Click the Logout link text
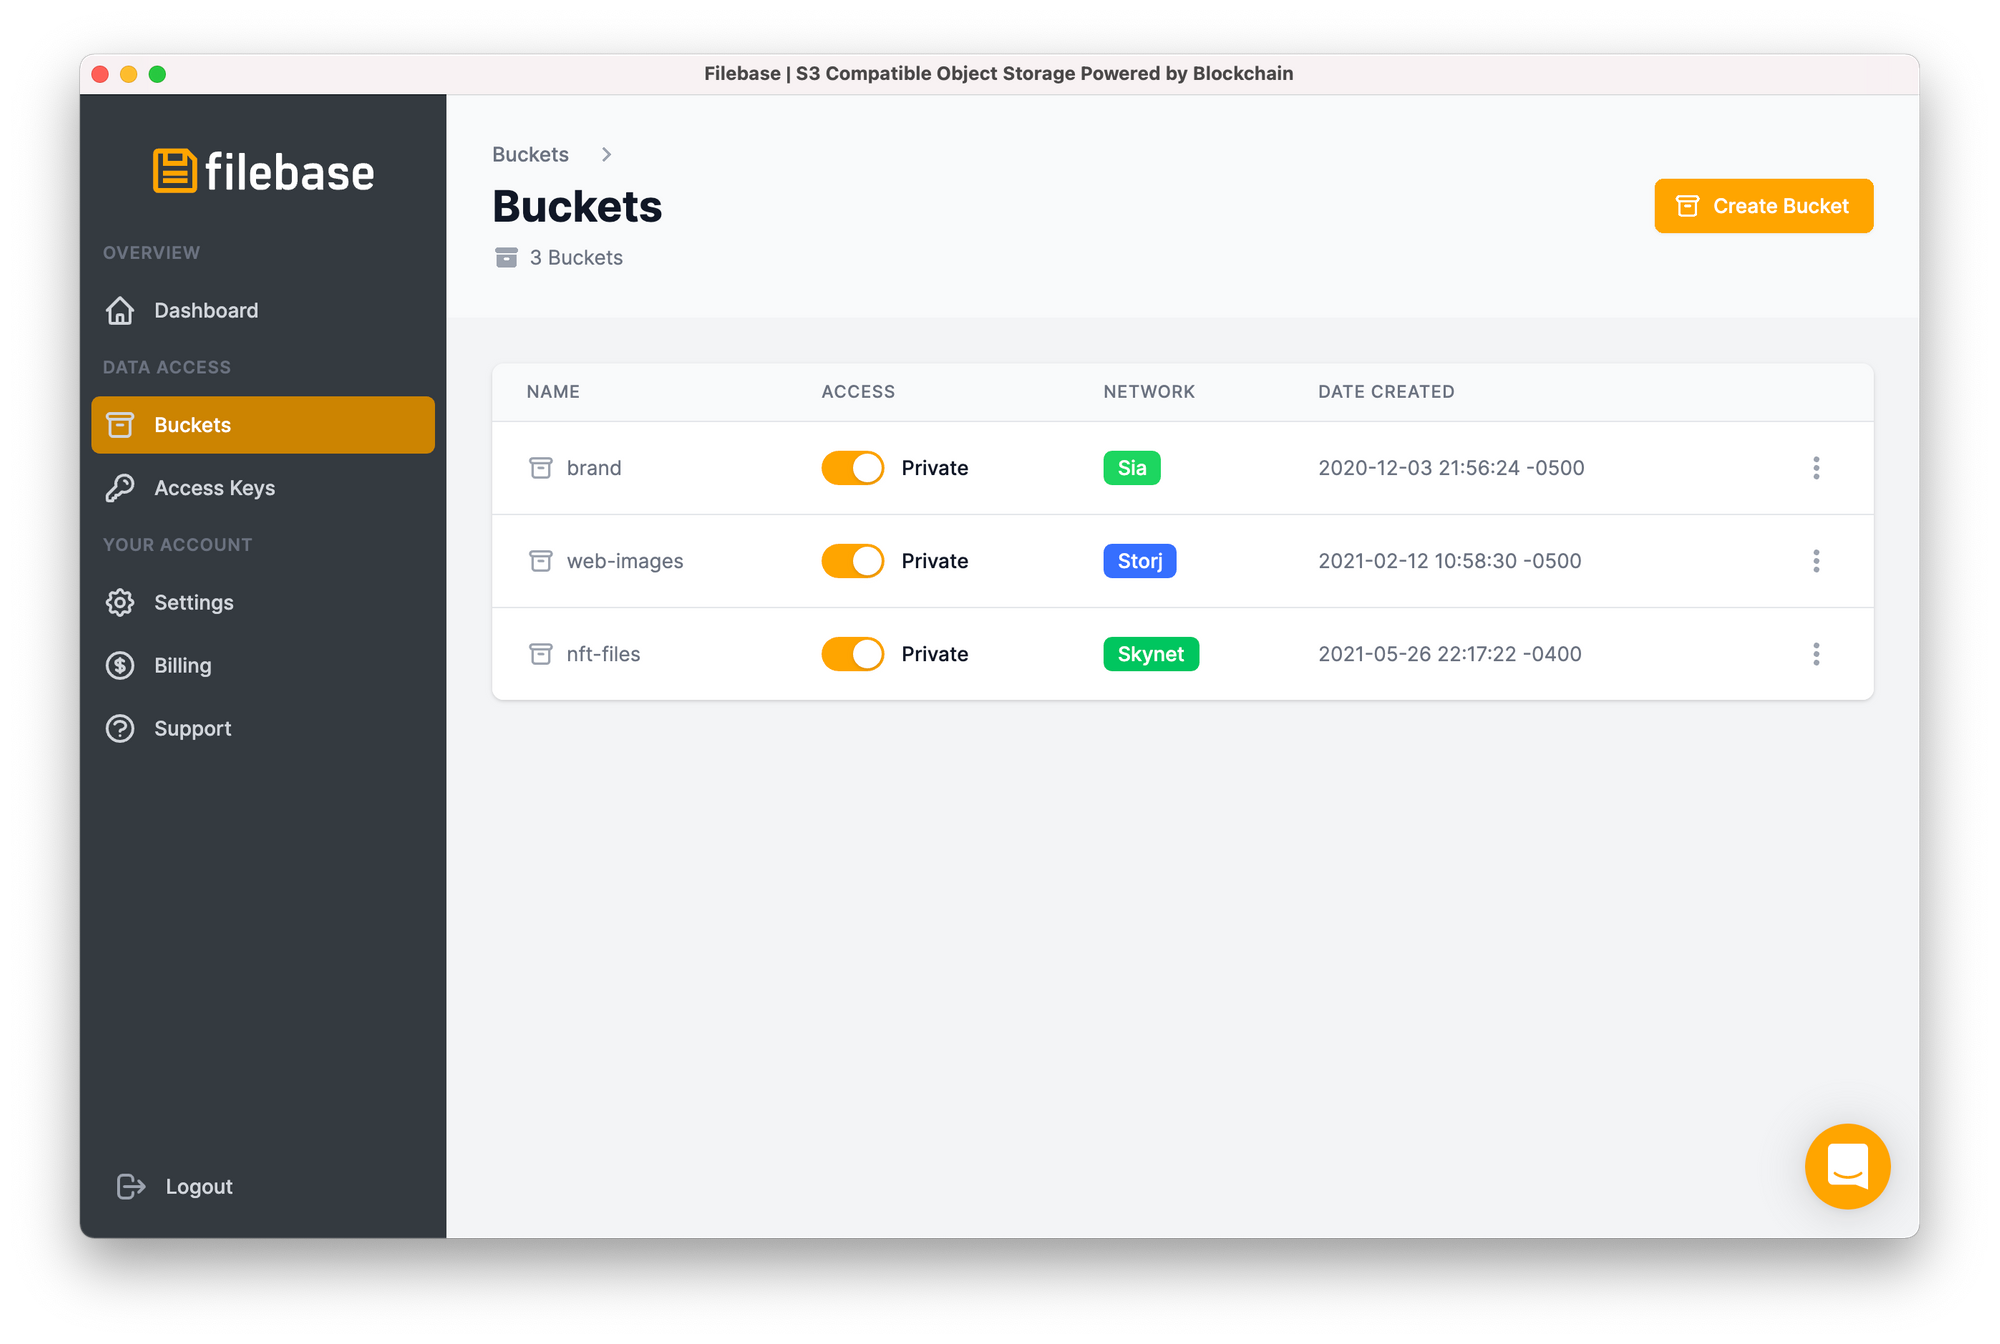Viewport: 2000px width, 1344px height. (x=199, y=1187)
